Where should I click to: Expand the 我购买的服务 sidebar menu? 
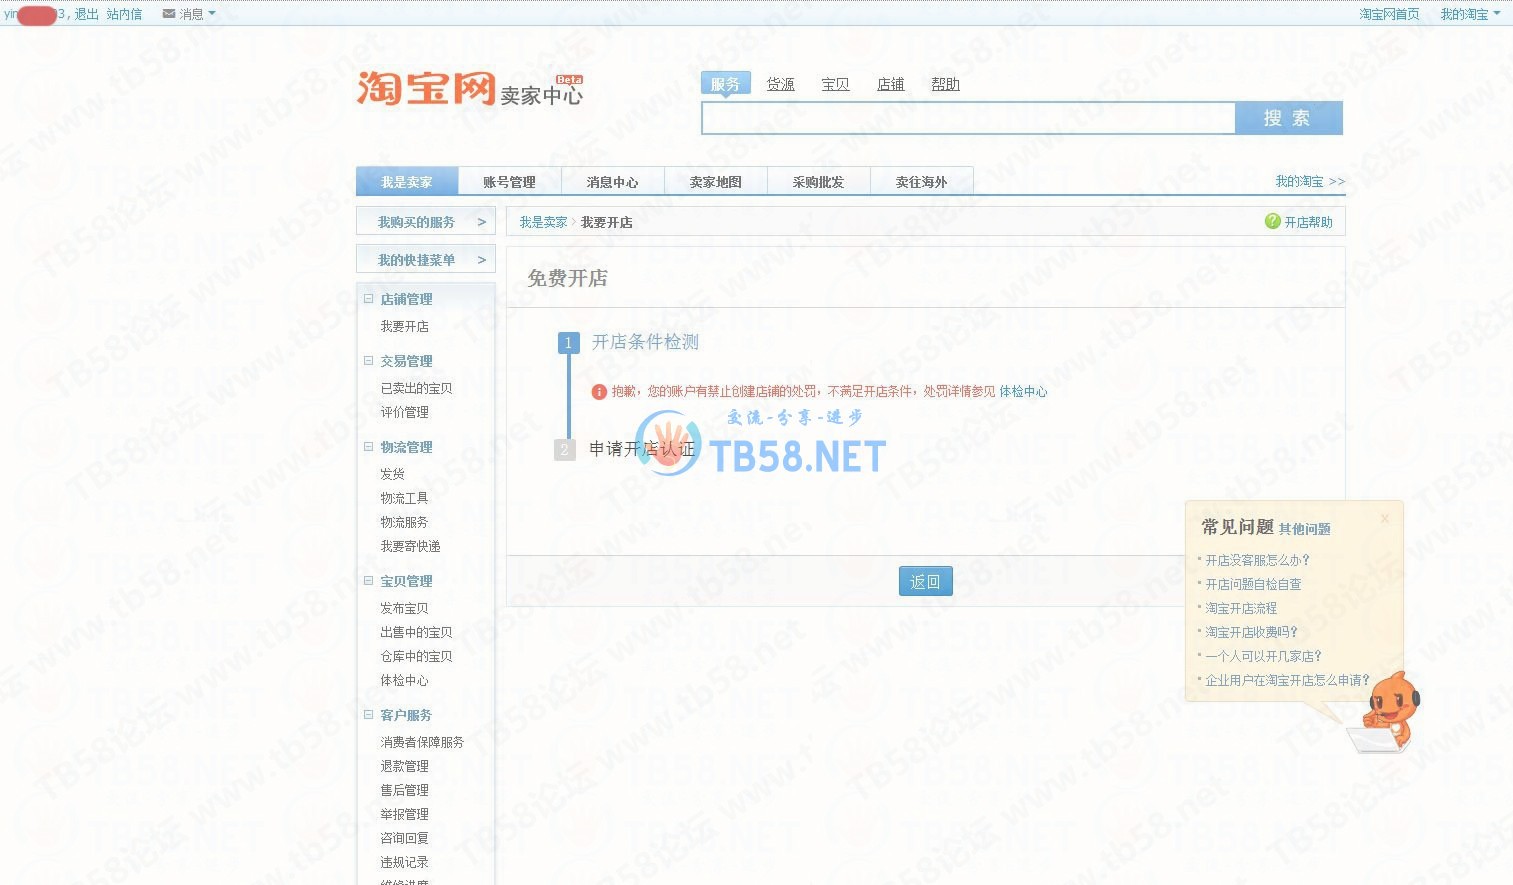tap(426, 222)
